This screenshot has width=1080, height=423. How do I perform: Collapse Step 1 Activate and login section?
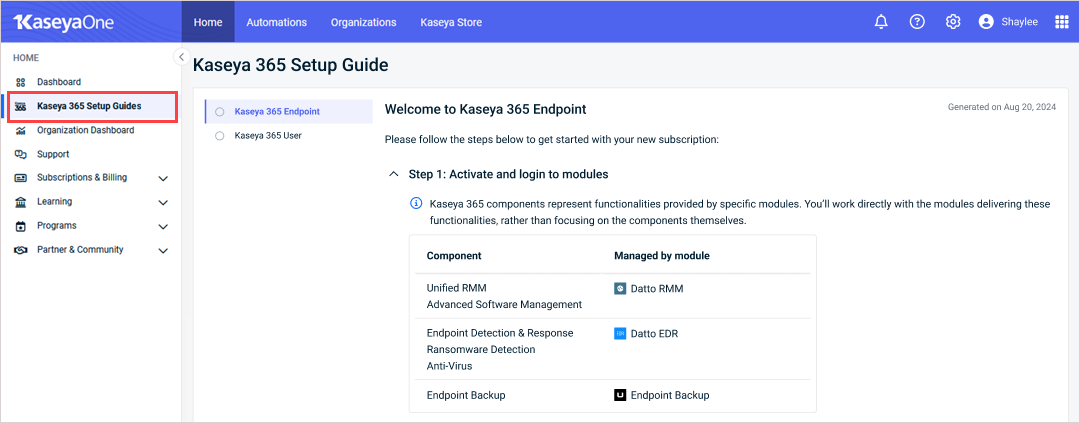(394, 174)
